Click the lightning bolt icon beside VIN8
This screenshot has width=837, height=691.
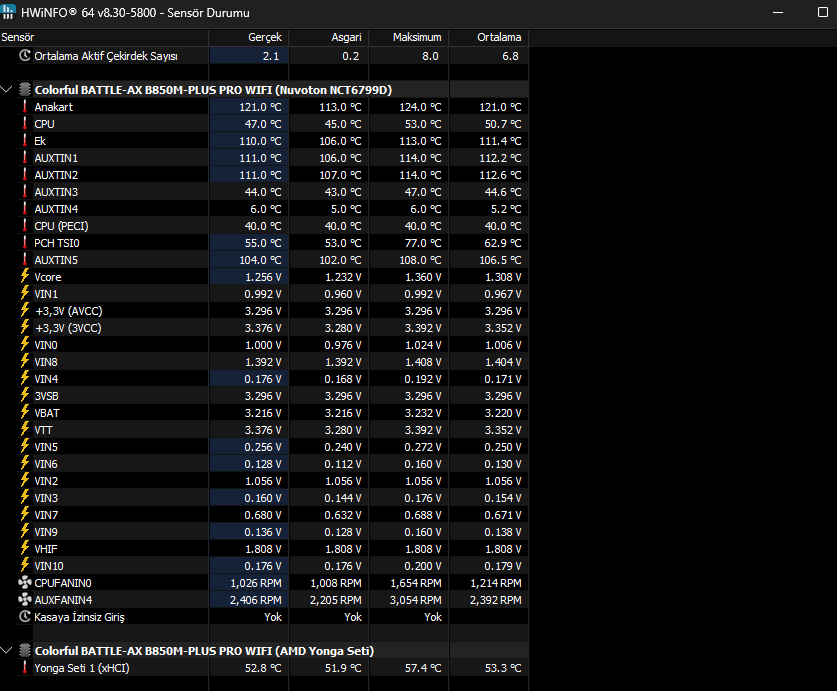pyautogui.click(x=25, y=362)
